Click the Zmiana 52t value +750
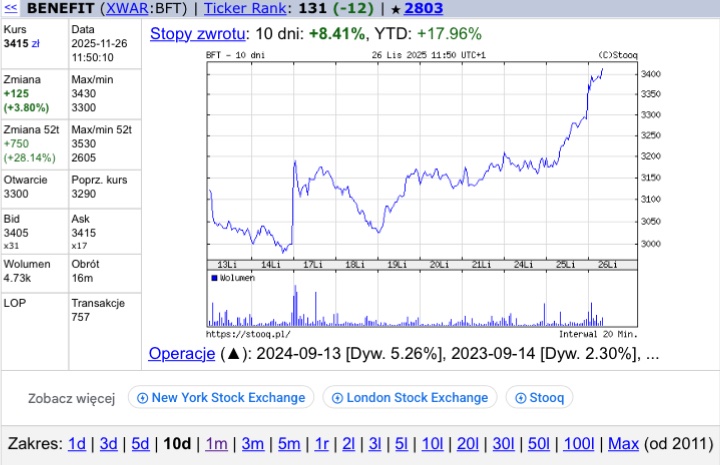The height and width of the screenshot is (465, 720). point(16,144)
